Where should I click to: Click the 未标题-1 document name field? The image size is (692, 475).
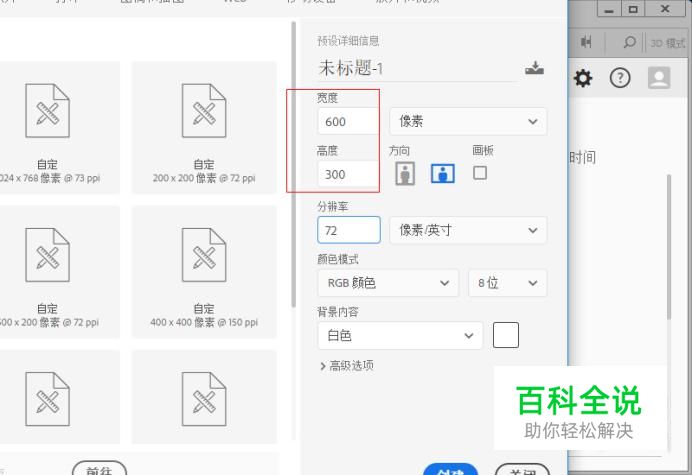pyautogui.click(x=417, y=68)
